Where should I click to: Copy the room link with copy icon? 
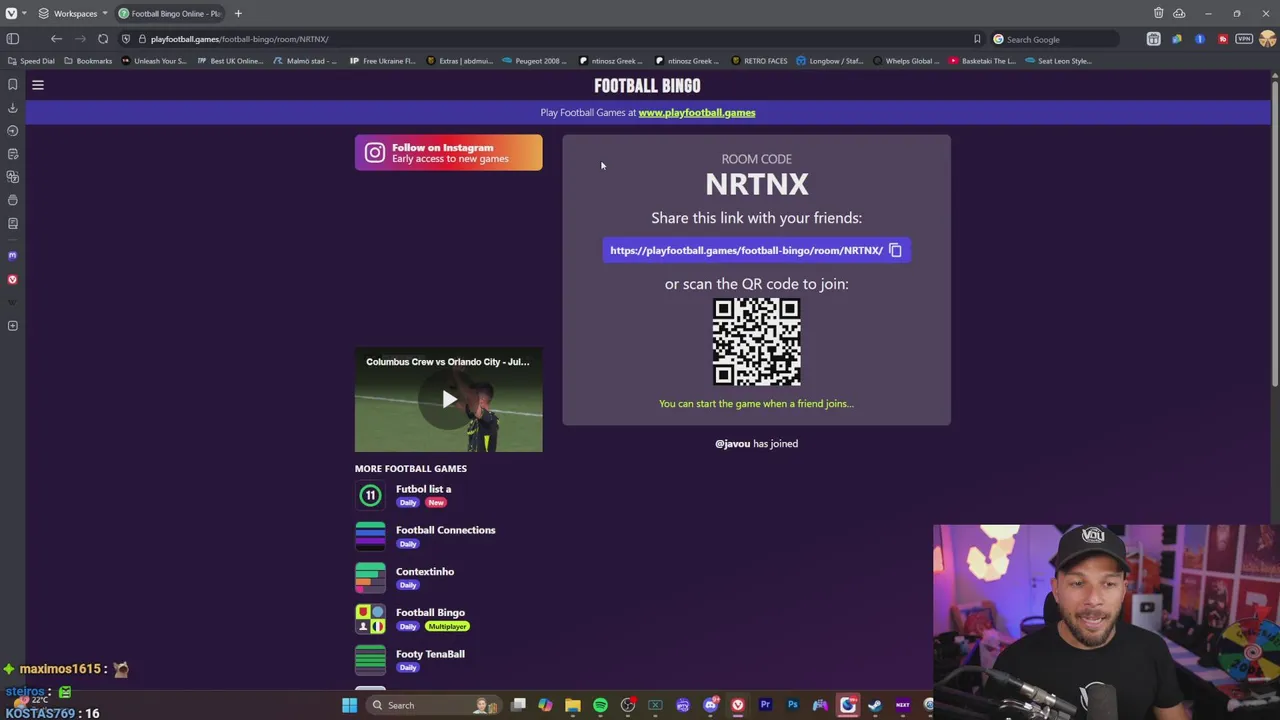tap(895, 250)
